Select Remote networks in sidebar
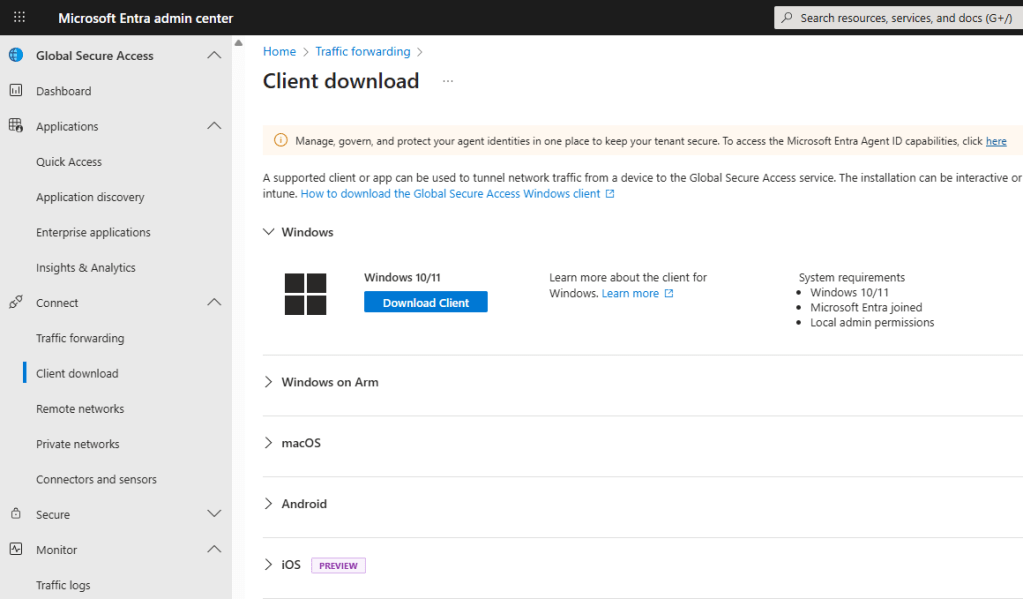 pyautogui.click(x=80, y=409)
